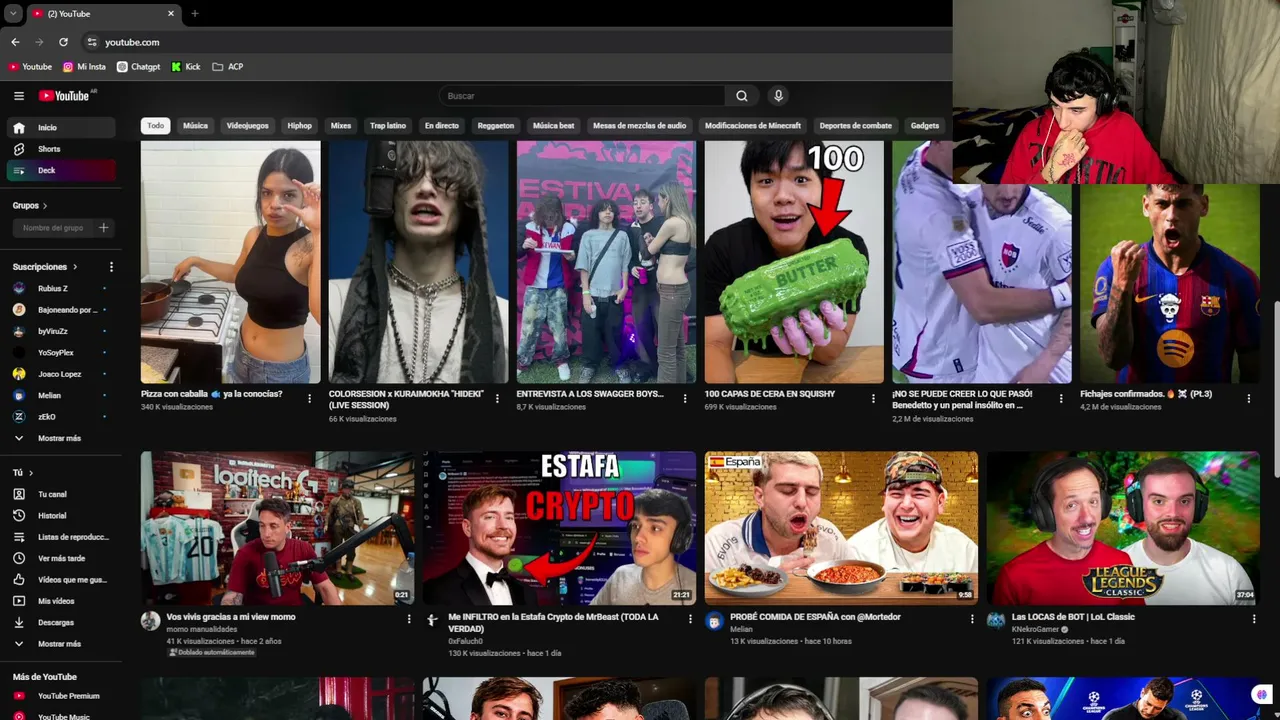Filter by Hiphop chip
Image resolution: width=1280 pixels, height=720 pixels.
click(300, 126)
